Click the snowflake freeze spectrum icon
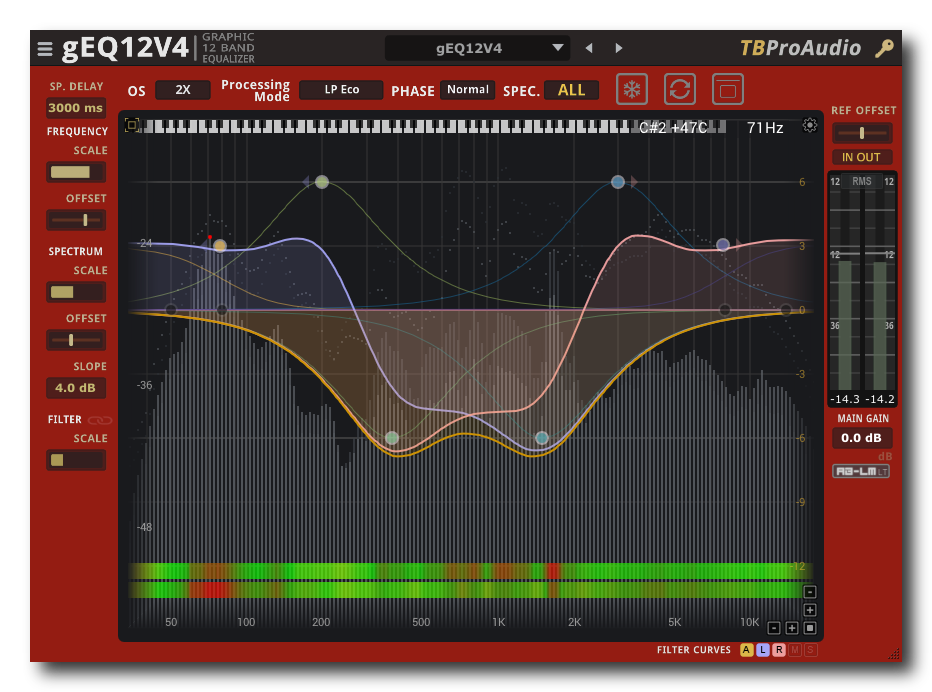Screen dimensions: 932x692 [632, 89]
